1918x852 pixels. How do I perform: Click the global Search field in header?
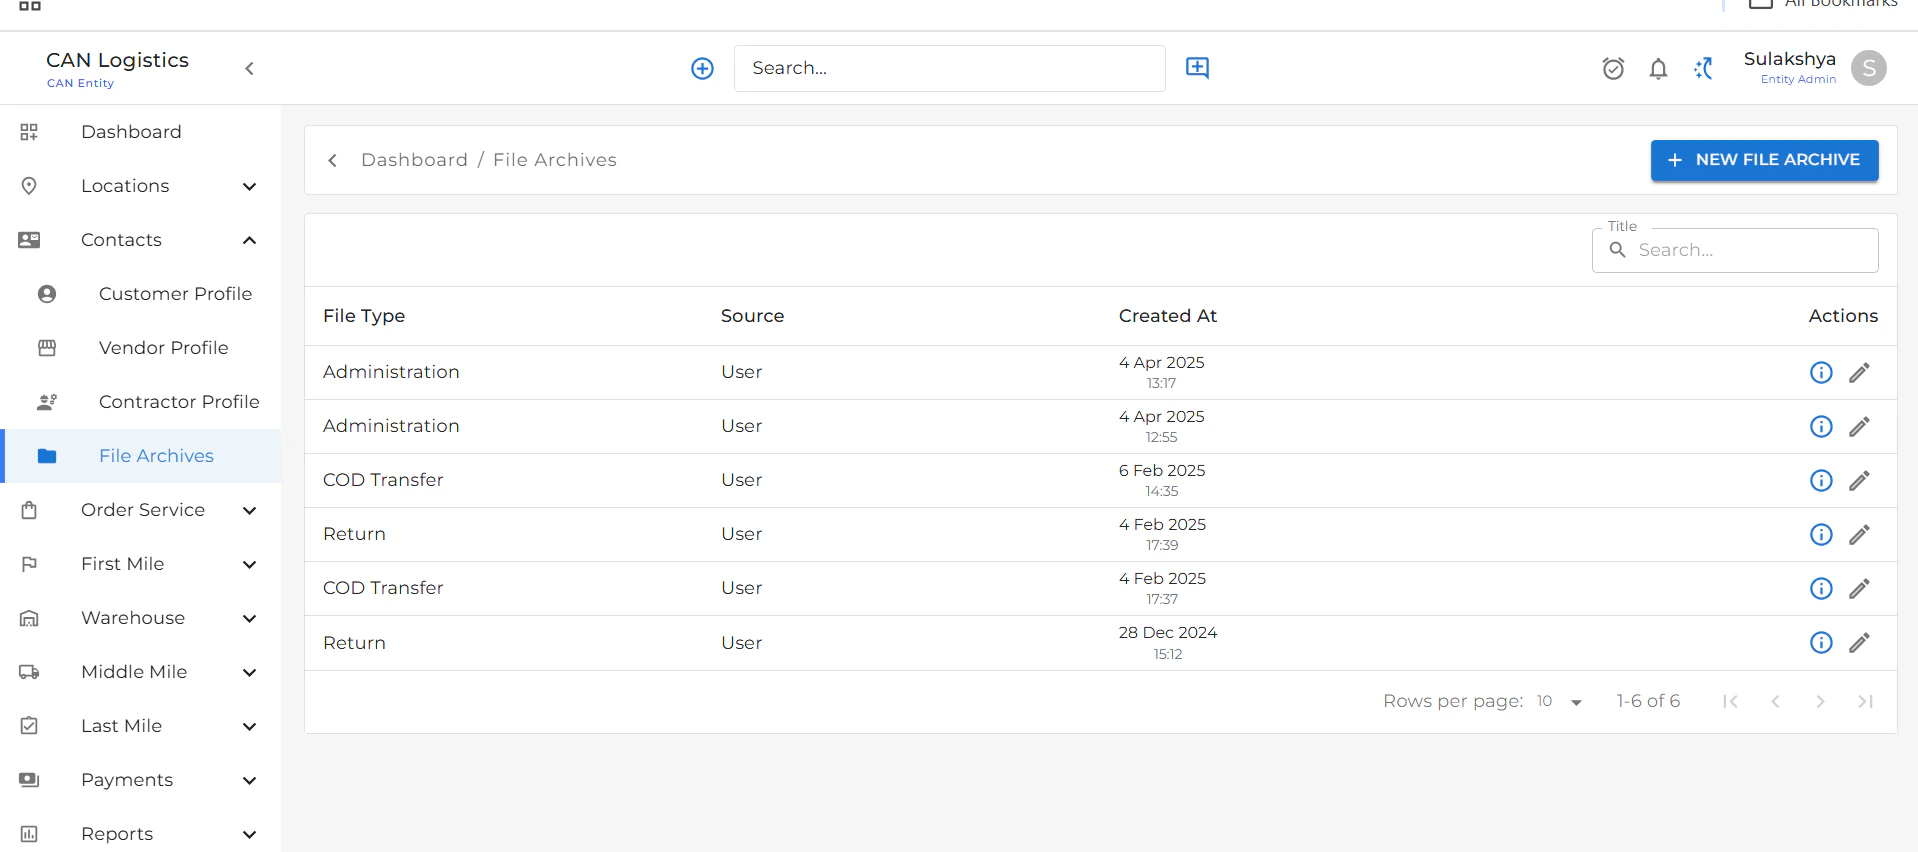(x=949, y=68)
